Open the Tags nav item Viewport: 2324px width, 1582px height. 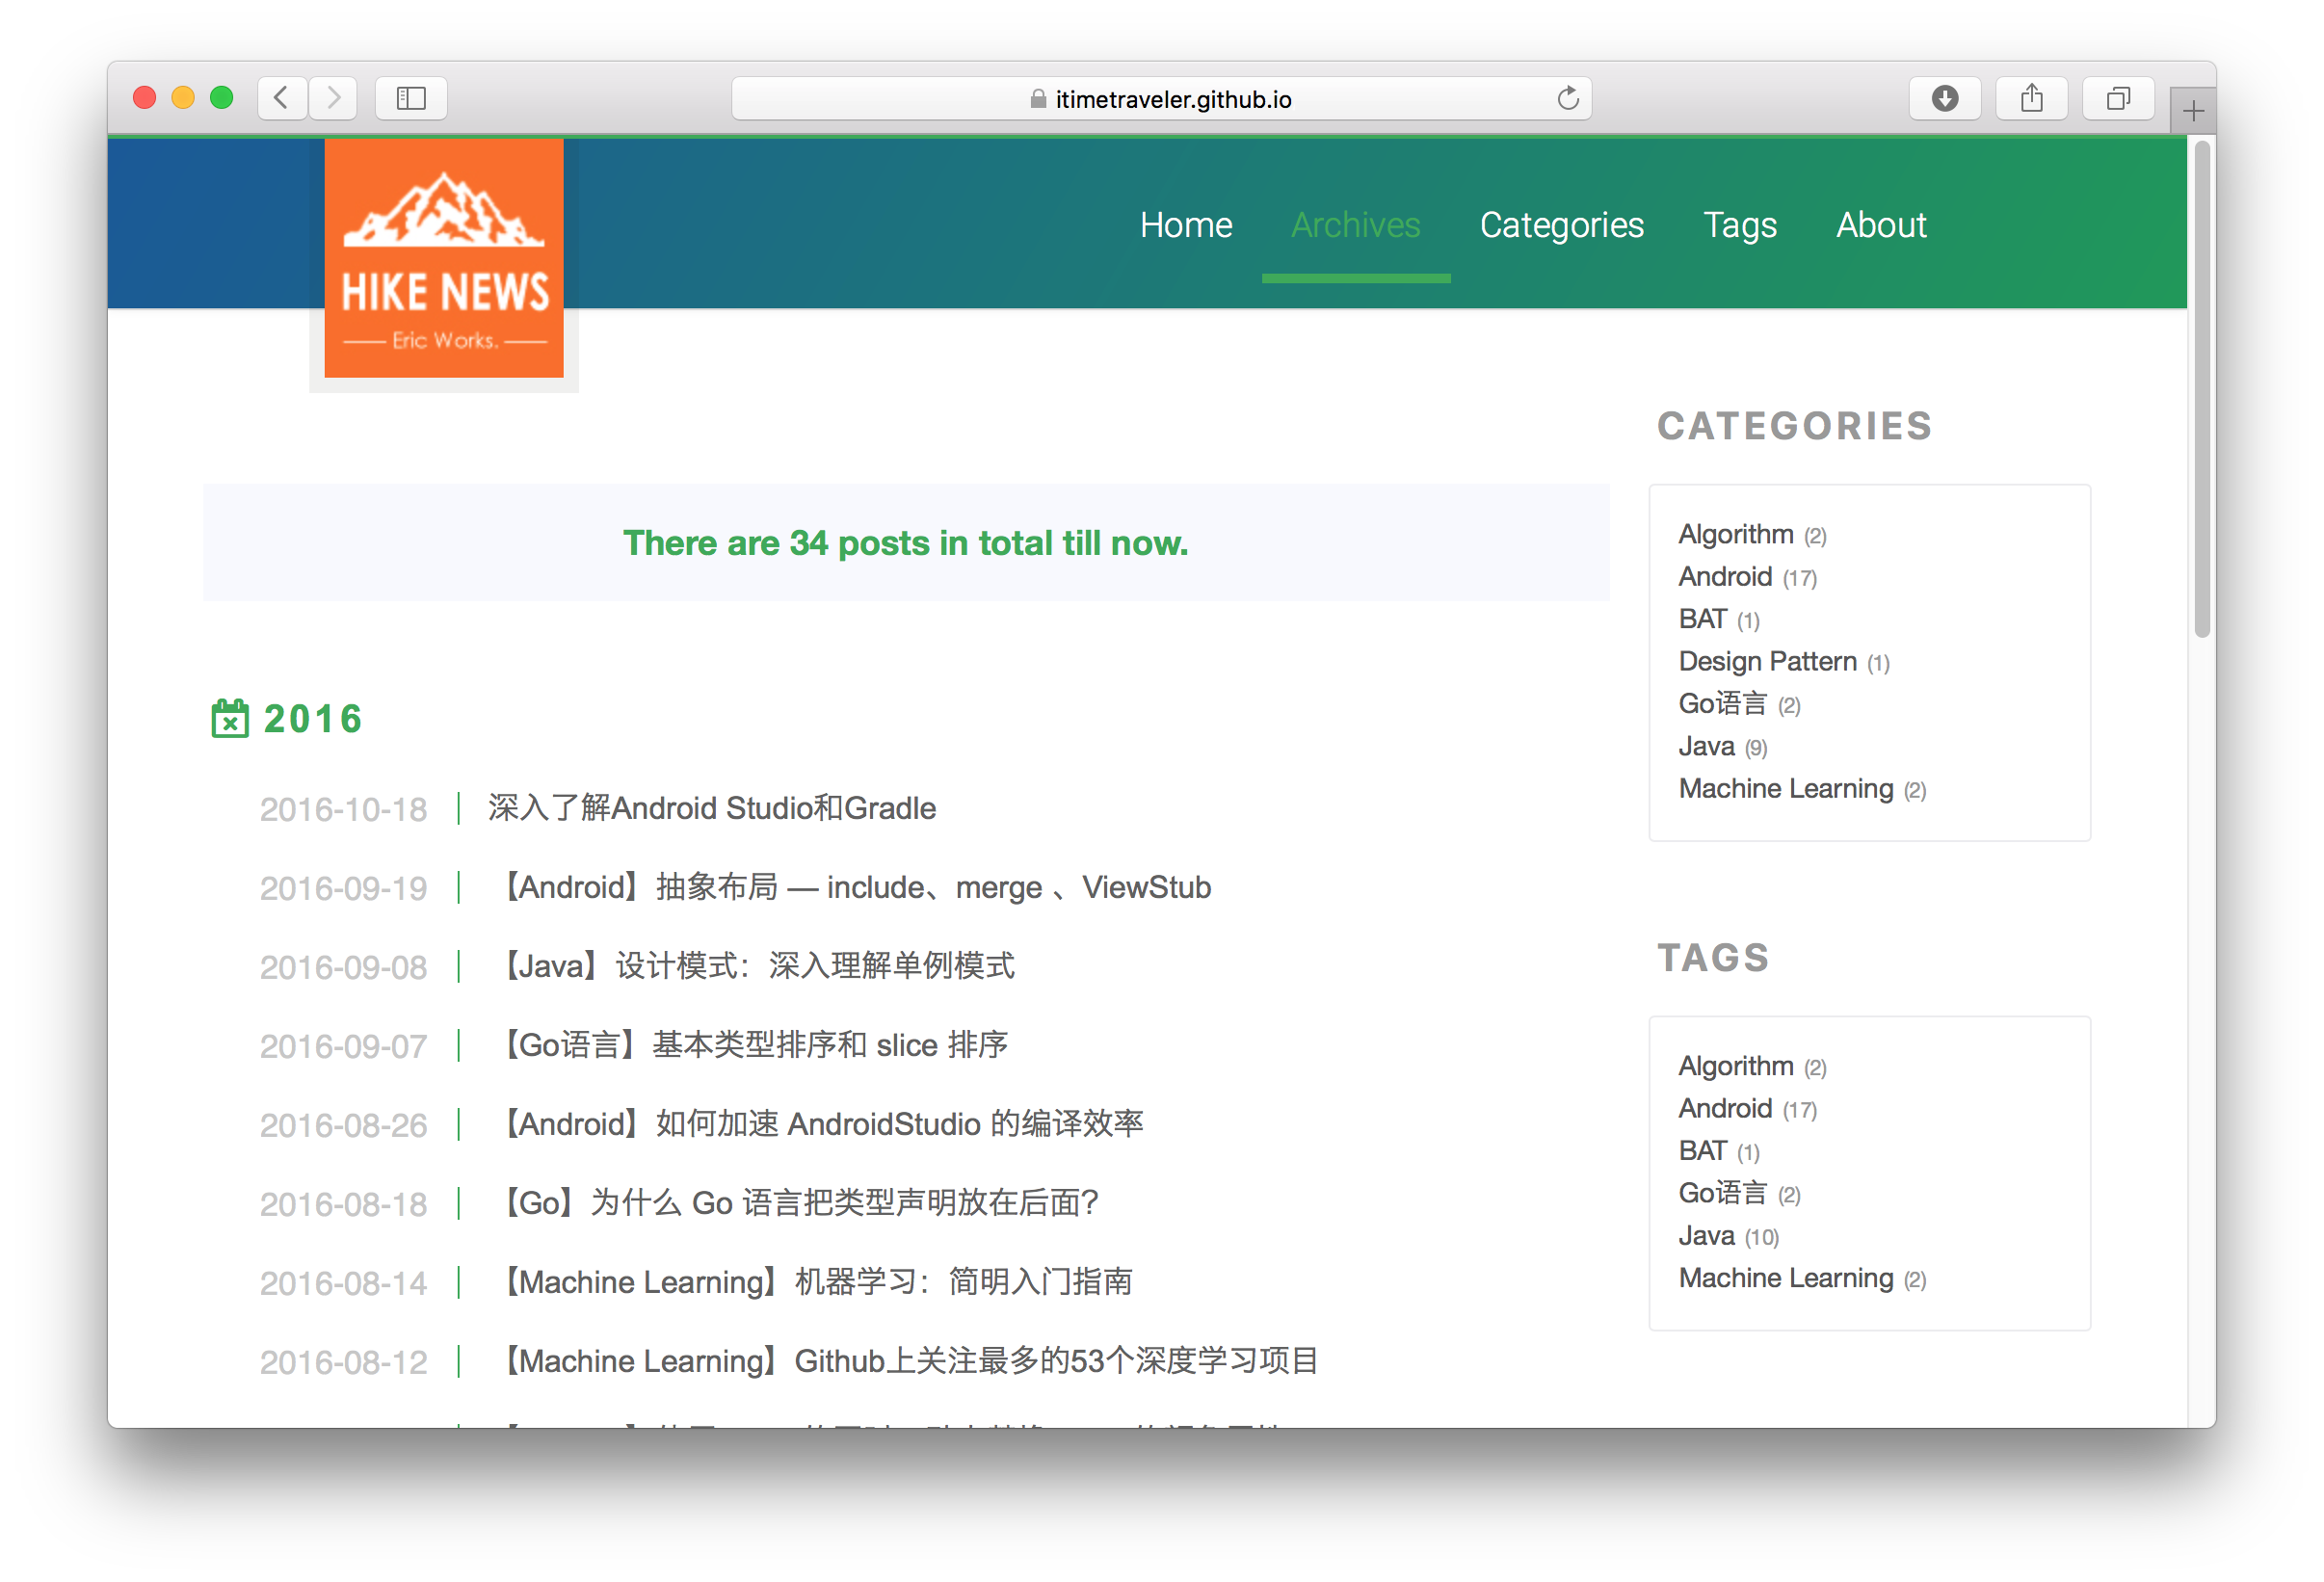pyautogui.click(x=1740, y=225)
